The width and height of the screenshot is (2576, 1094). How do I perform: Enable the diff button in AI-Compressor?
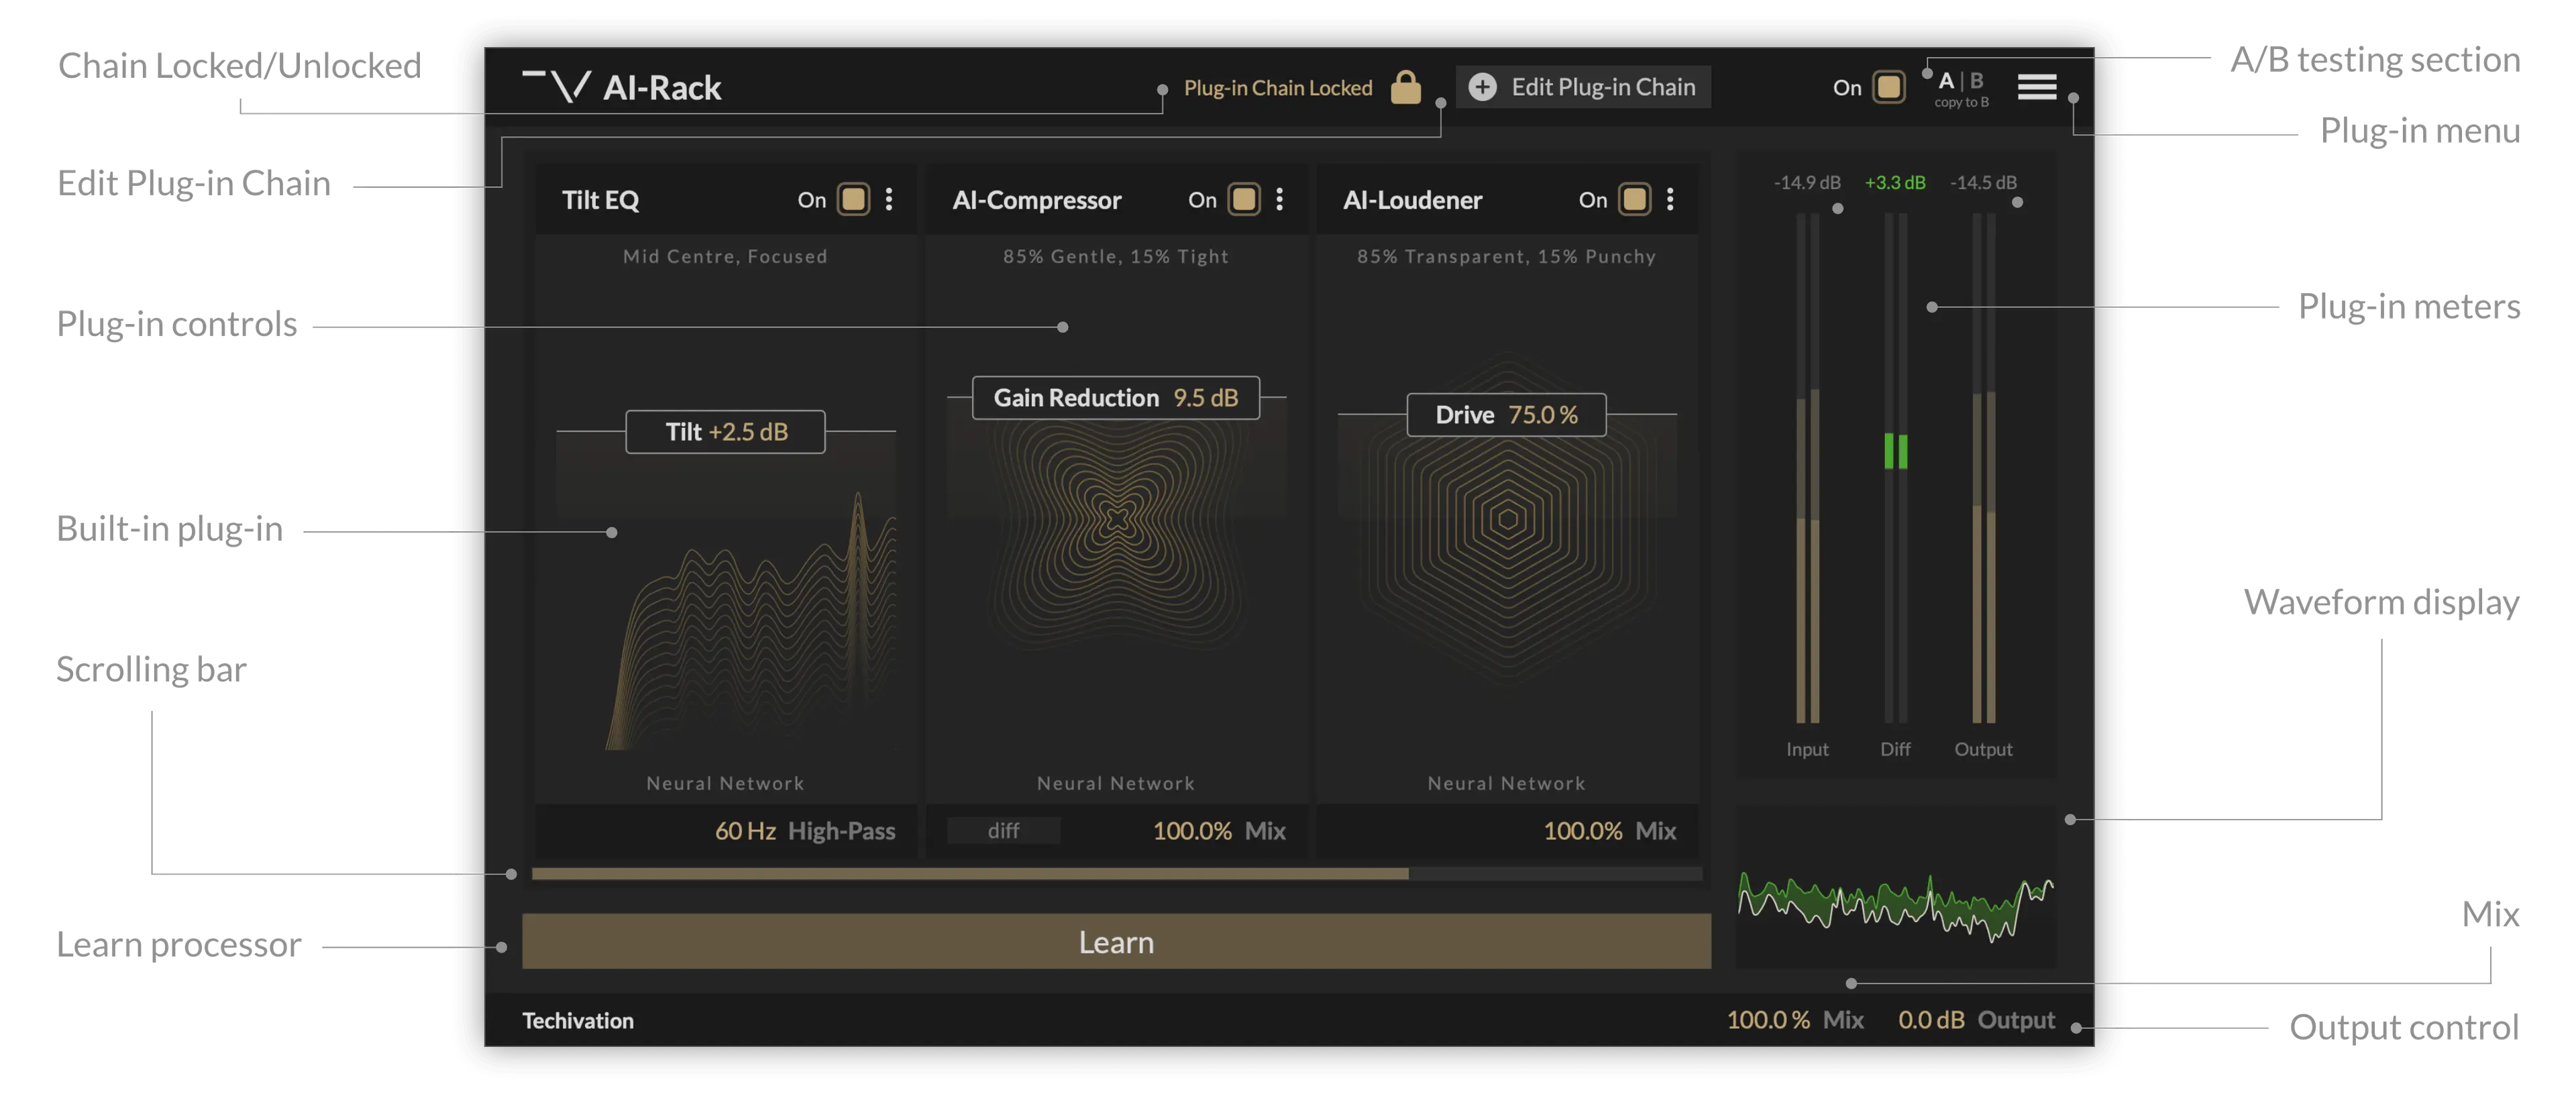tap(1003, 830)
